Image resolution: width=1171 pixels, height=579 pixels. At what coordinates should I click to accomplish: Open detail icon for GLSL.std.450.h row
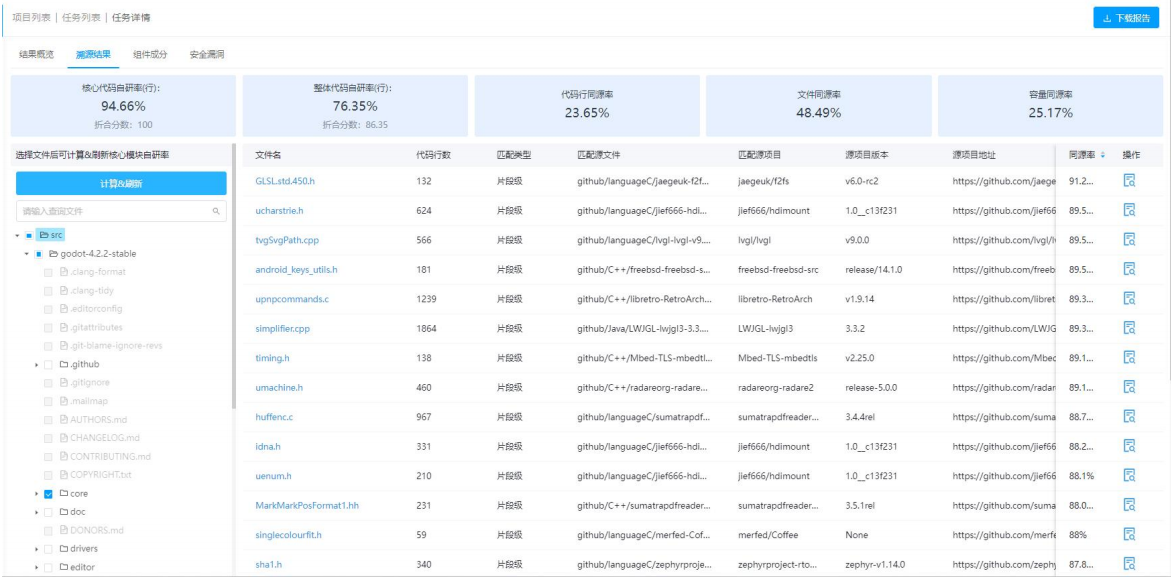[x=1129, y=181]
